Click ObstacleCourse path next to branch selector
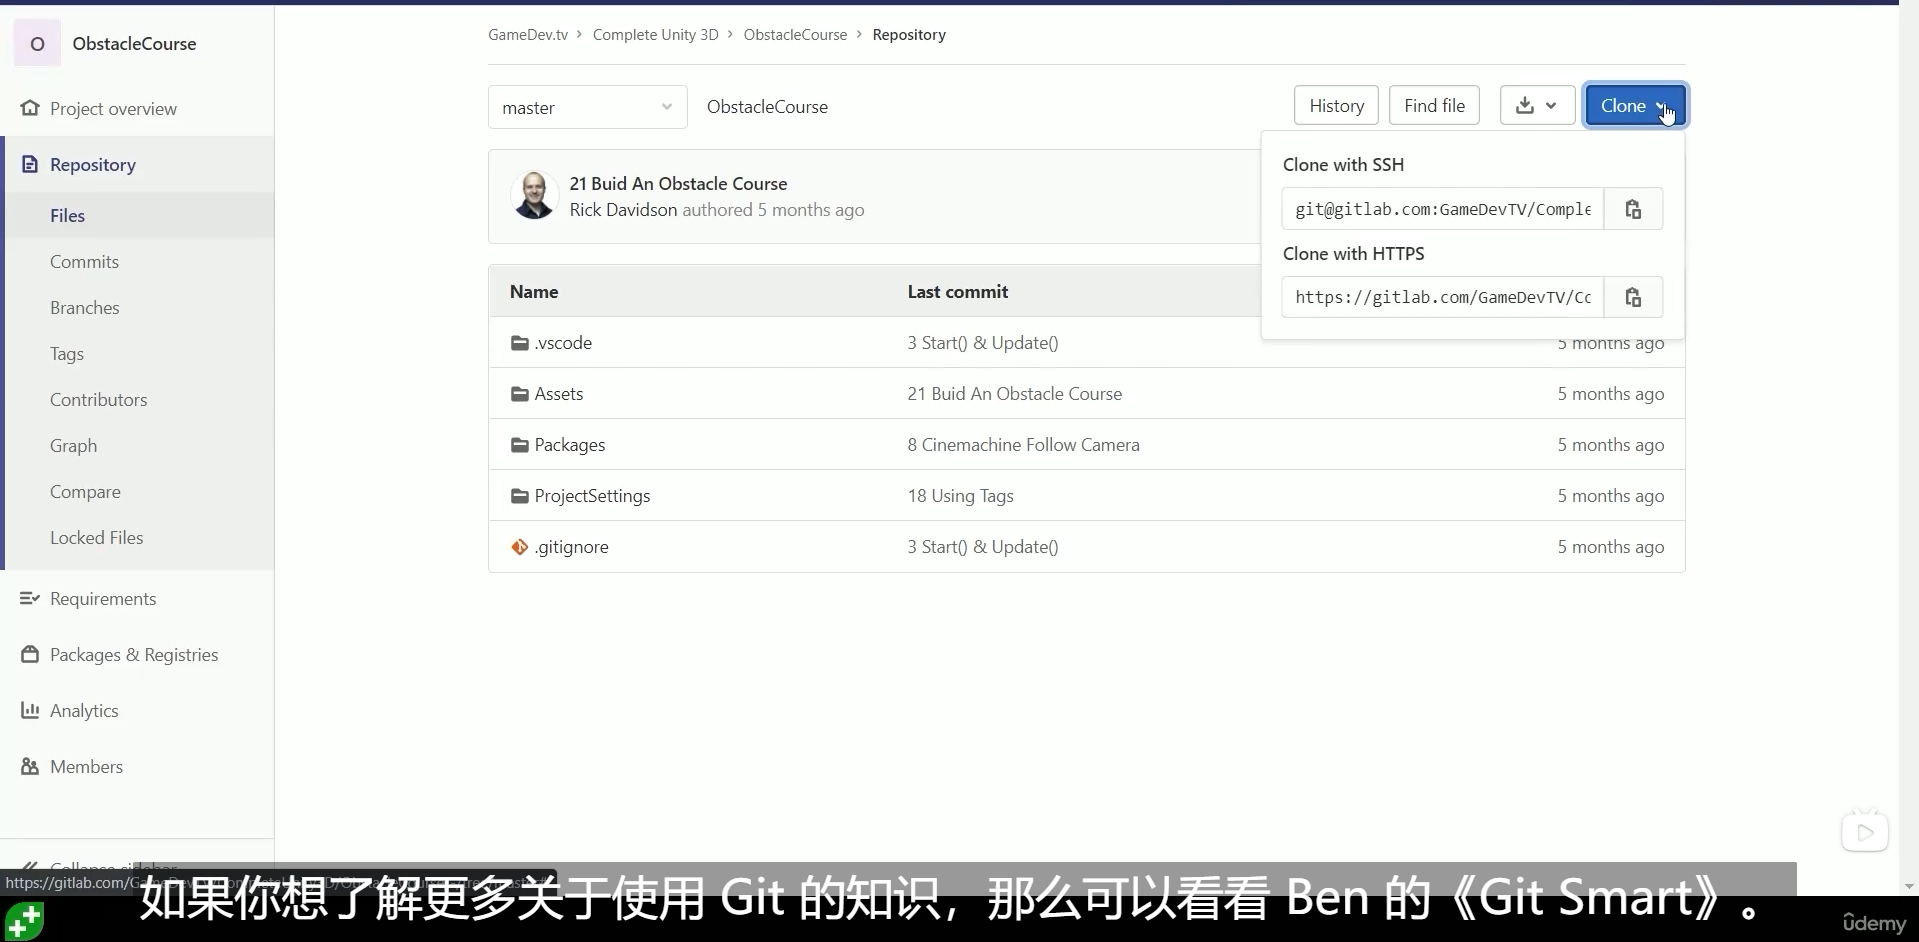The height and width of the screenshot is (942, 1919). pos(767,107)
